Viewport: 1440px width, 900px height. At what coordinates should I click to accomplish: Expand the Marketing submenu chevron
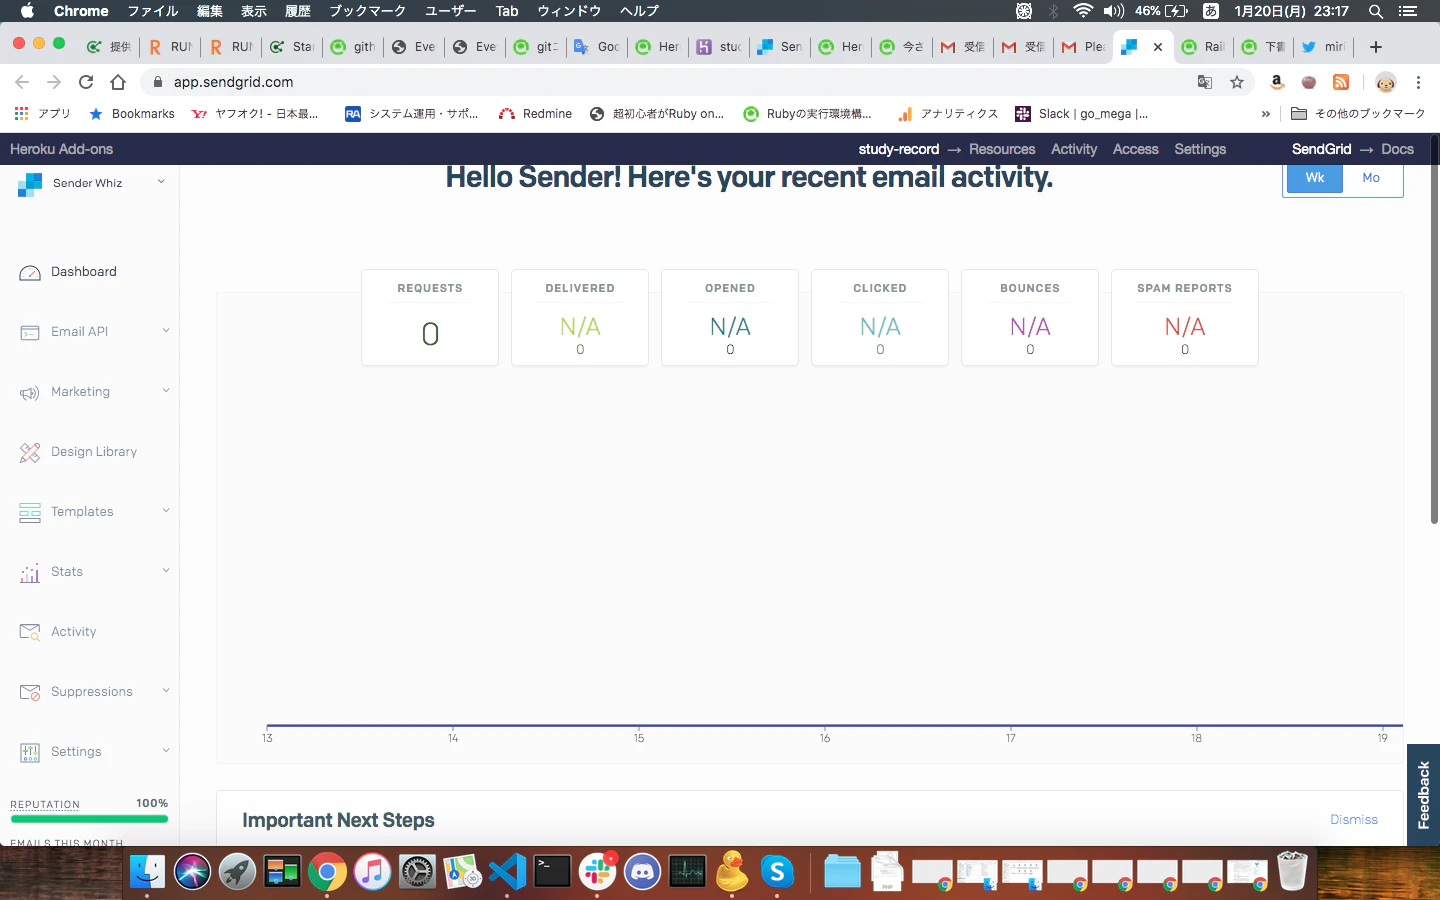pos(166,390)
